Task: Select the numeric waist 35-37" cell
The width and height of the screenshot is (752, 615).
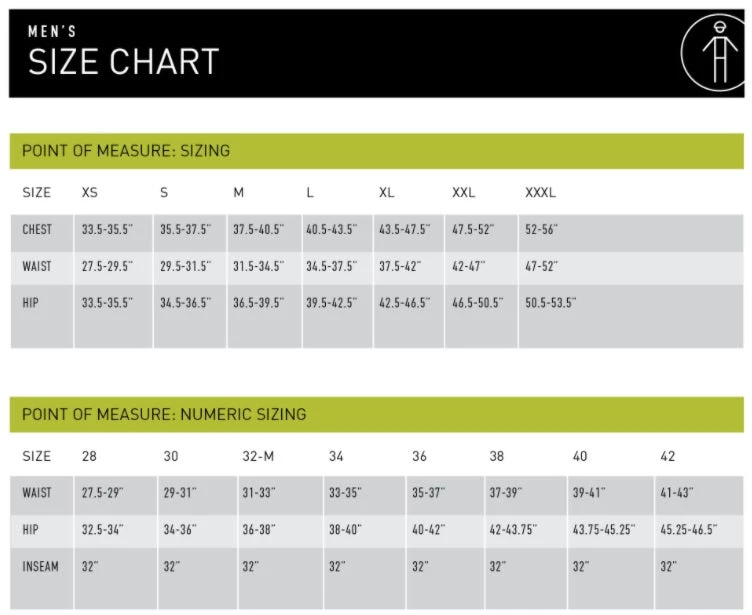Action: pyautogui.click(x=429, y=493)
